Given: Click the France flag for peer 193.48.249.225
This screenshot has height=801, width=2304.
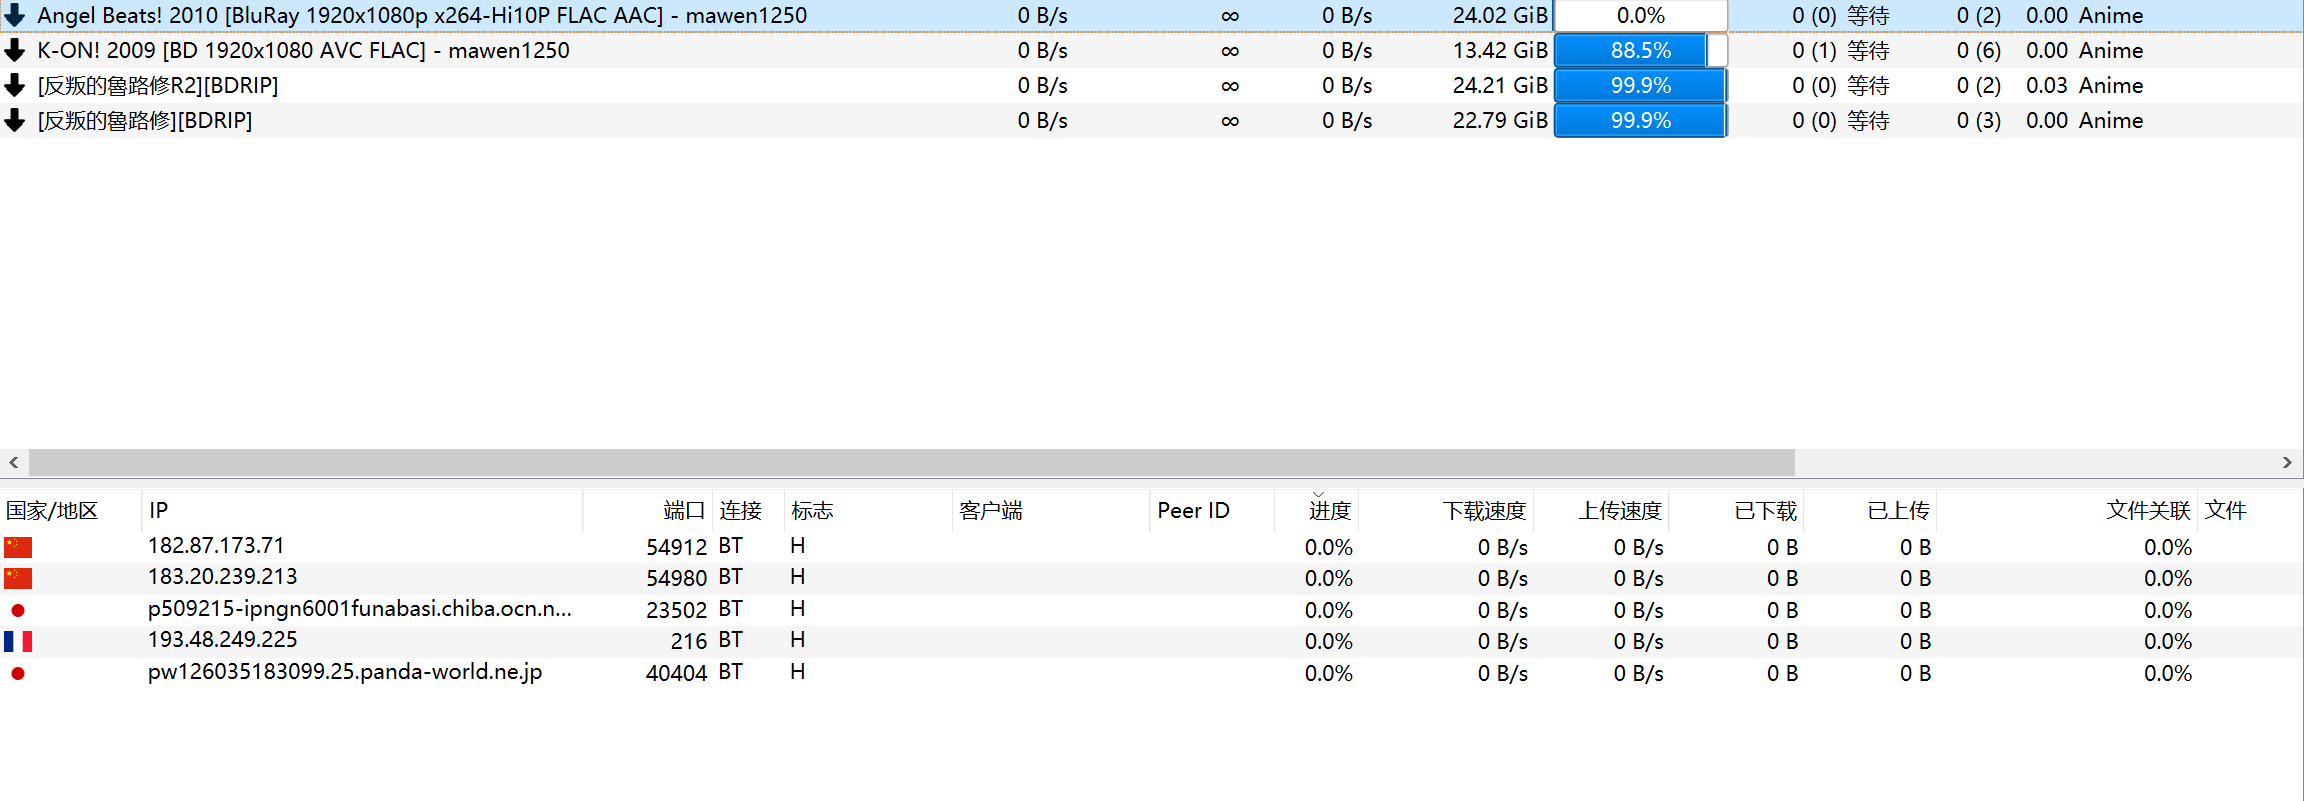Looking at the screenshot, I should pyautogui.click(x=18, y=641).
